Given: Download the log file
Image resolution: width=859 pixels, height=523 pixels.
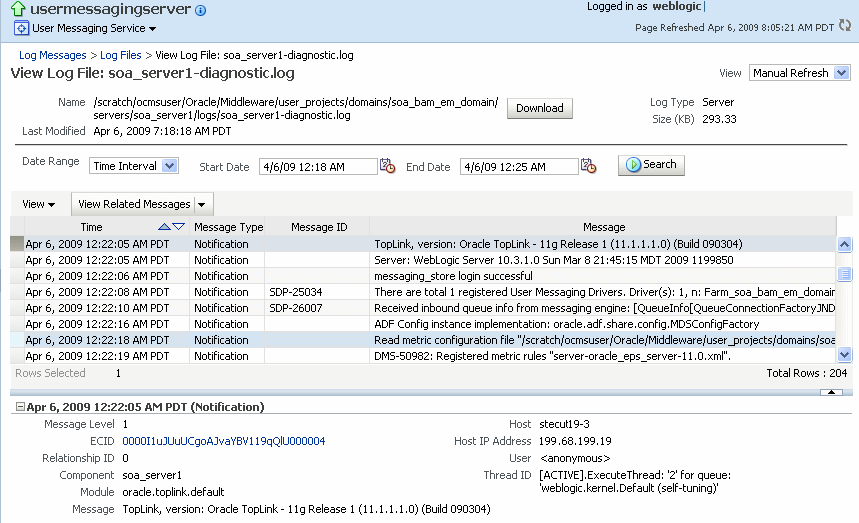Looking at the screenshot, I should coord(540,108).
